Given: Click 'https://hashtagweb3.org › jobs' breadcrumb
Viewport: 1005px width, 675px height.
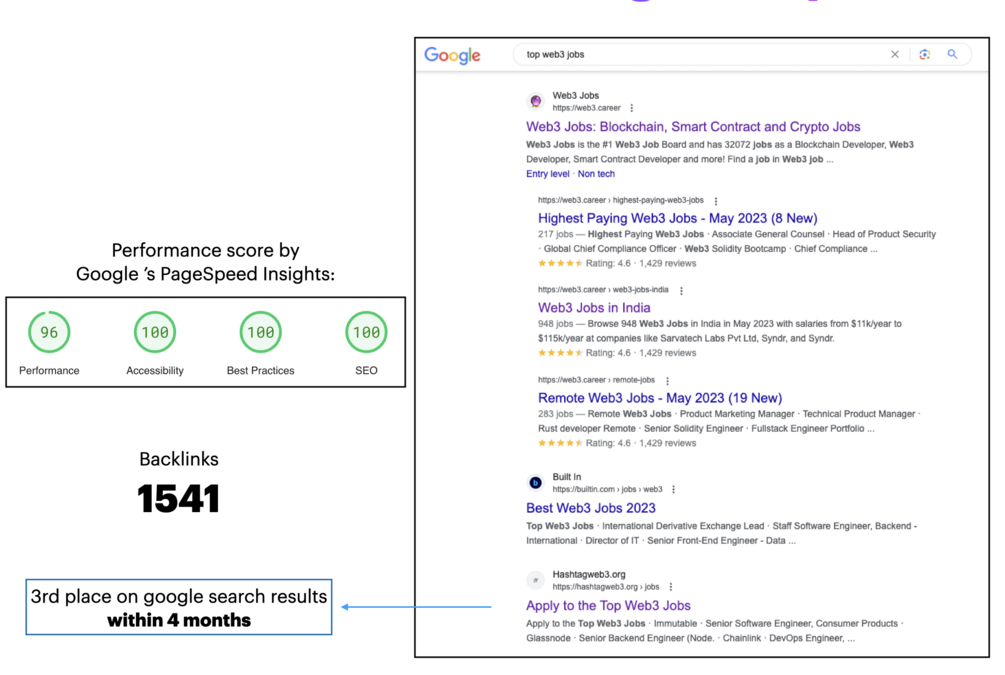Looking at the screenshot, I should pyautogui.click(x=606, y=587).
